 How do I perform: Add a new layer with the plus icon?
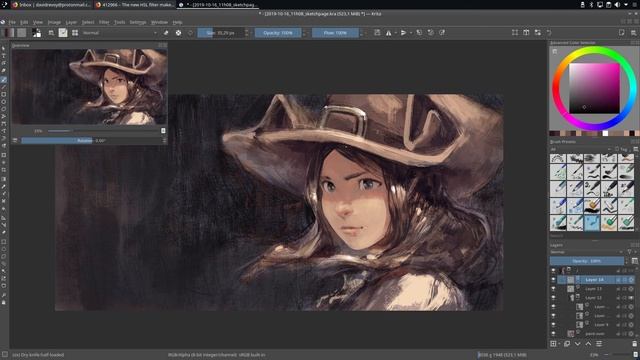553,344
